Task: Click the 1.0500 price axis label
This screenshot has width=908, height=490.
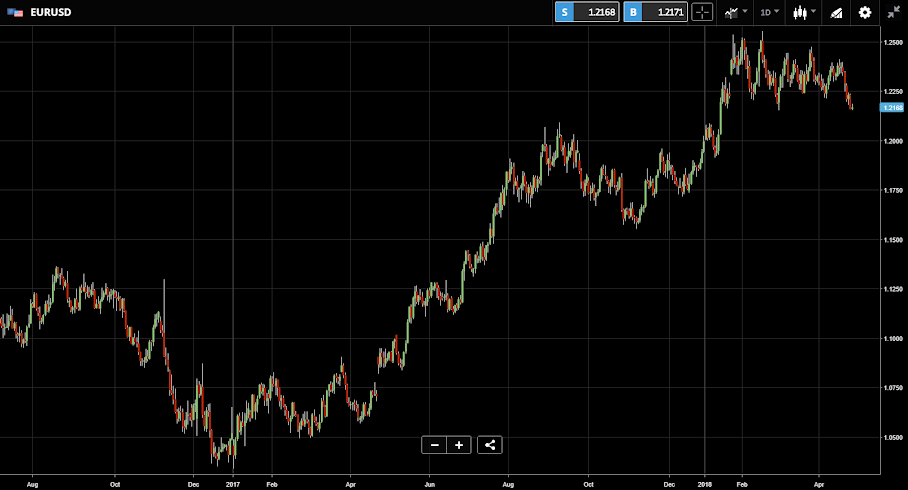Action: pos(893,438)
